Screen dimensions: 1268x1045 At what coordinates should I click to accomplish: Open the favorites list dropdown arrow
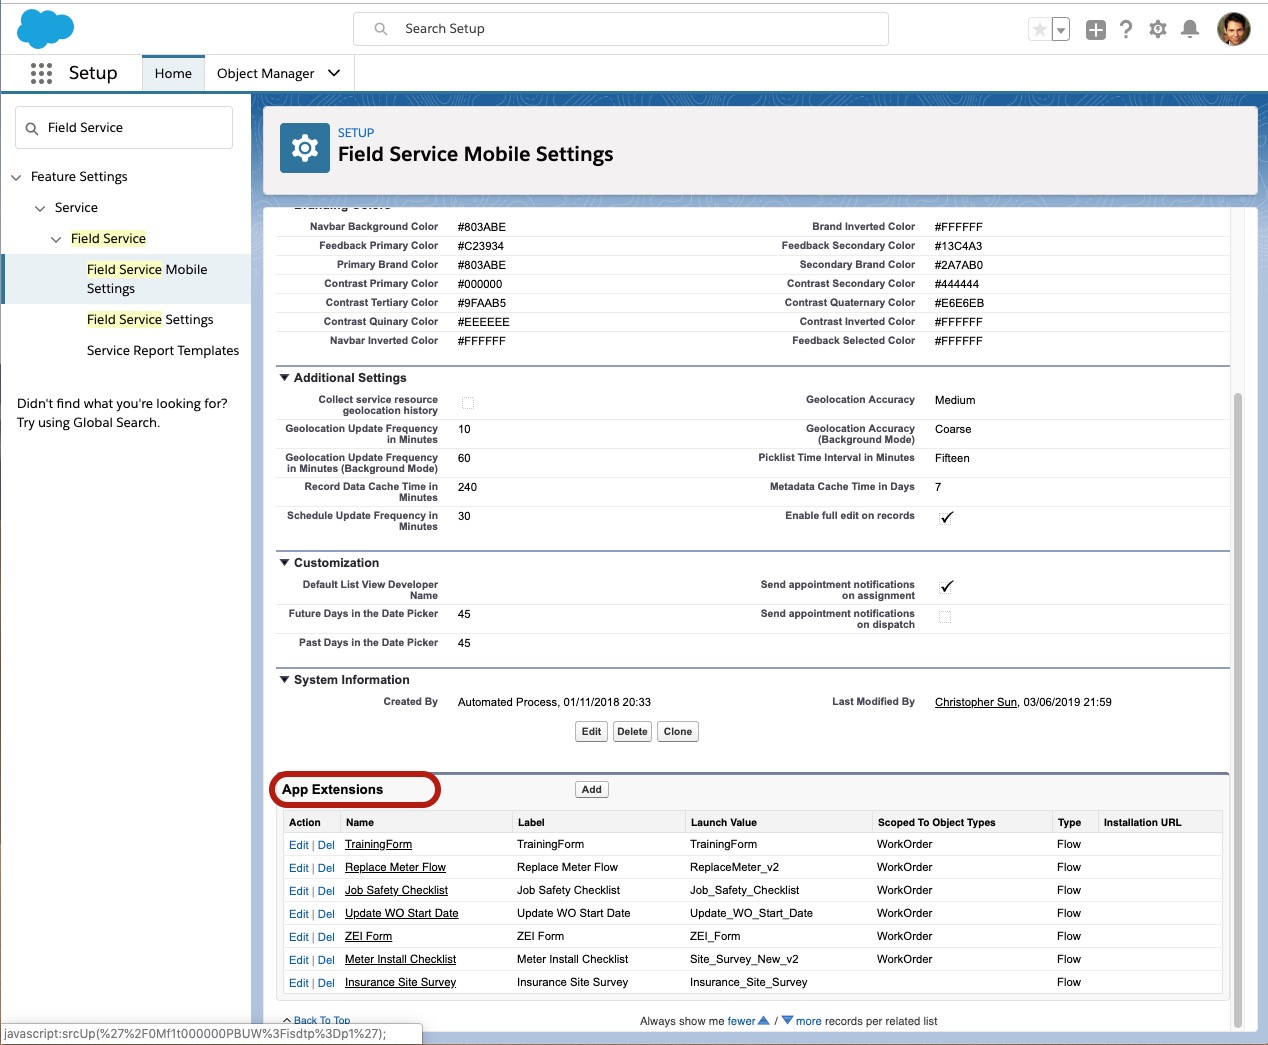(1061, 30)
